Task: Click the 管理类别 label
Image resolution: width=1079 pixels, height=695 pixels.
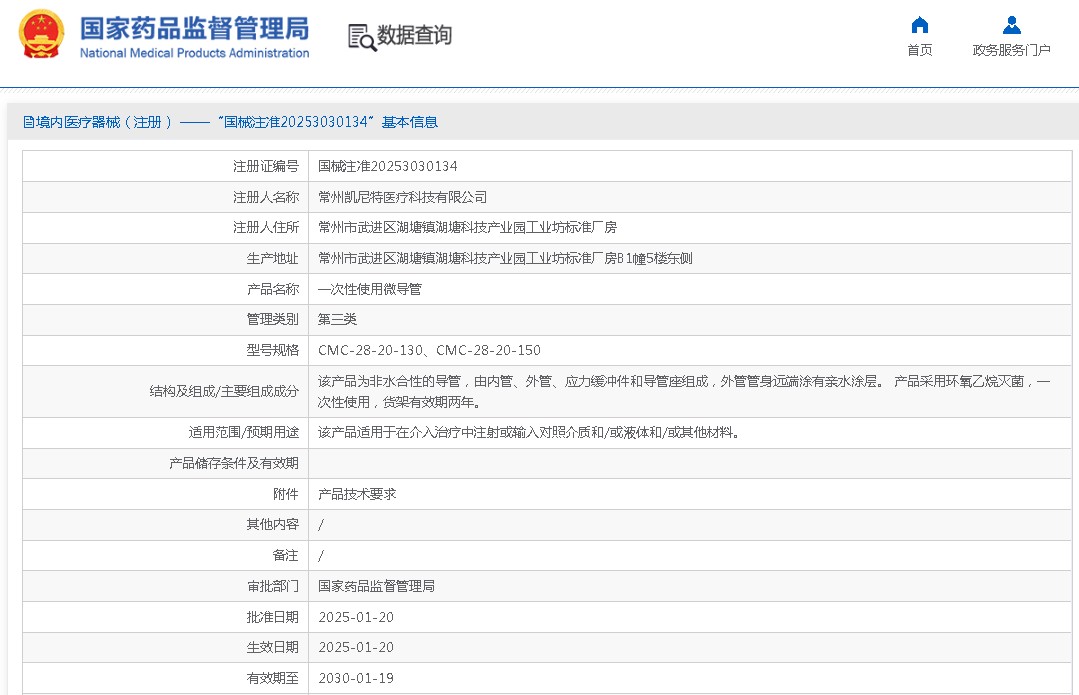Action: pyautogui.click(x=273, y=319)
